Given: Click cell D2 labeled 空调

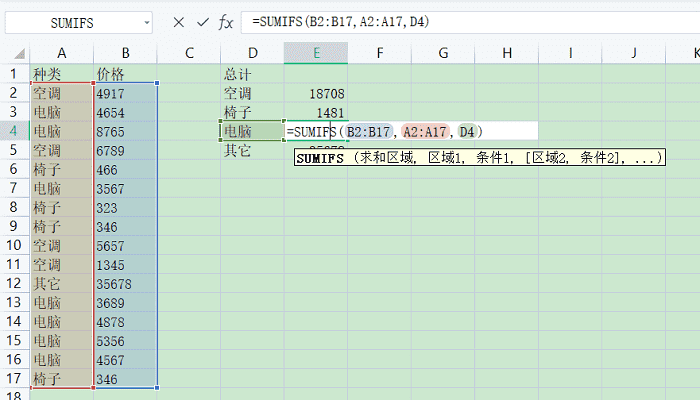Looking at the screenshot, I should (251, 93).
